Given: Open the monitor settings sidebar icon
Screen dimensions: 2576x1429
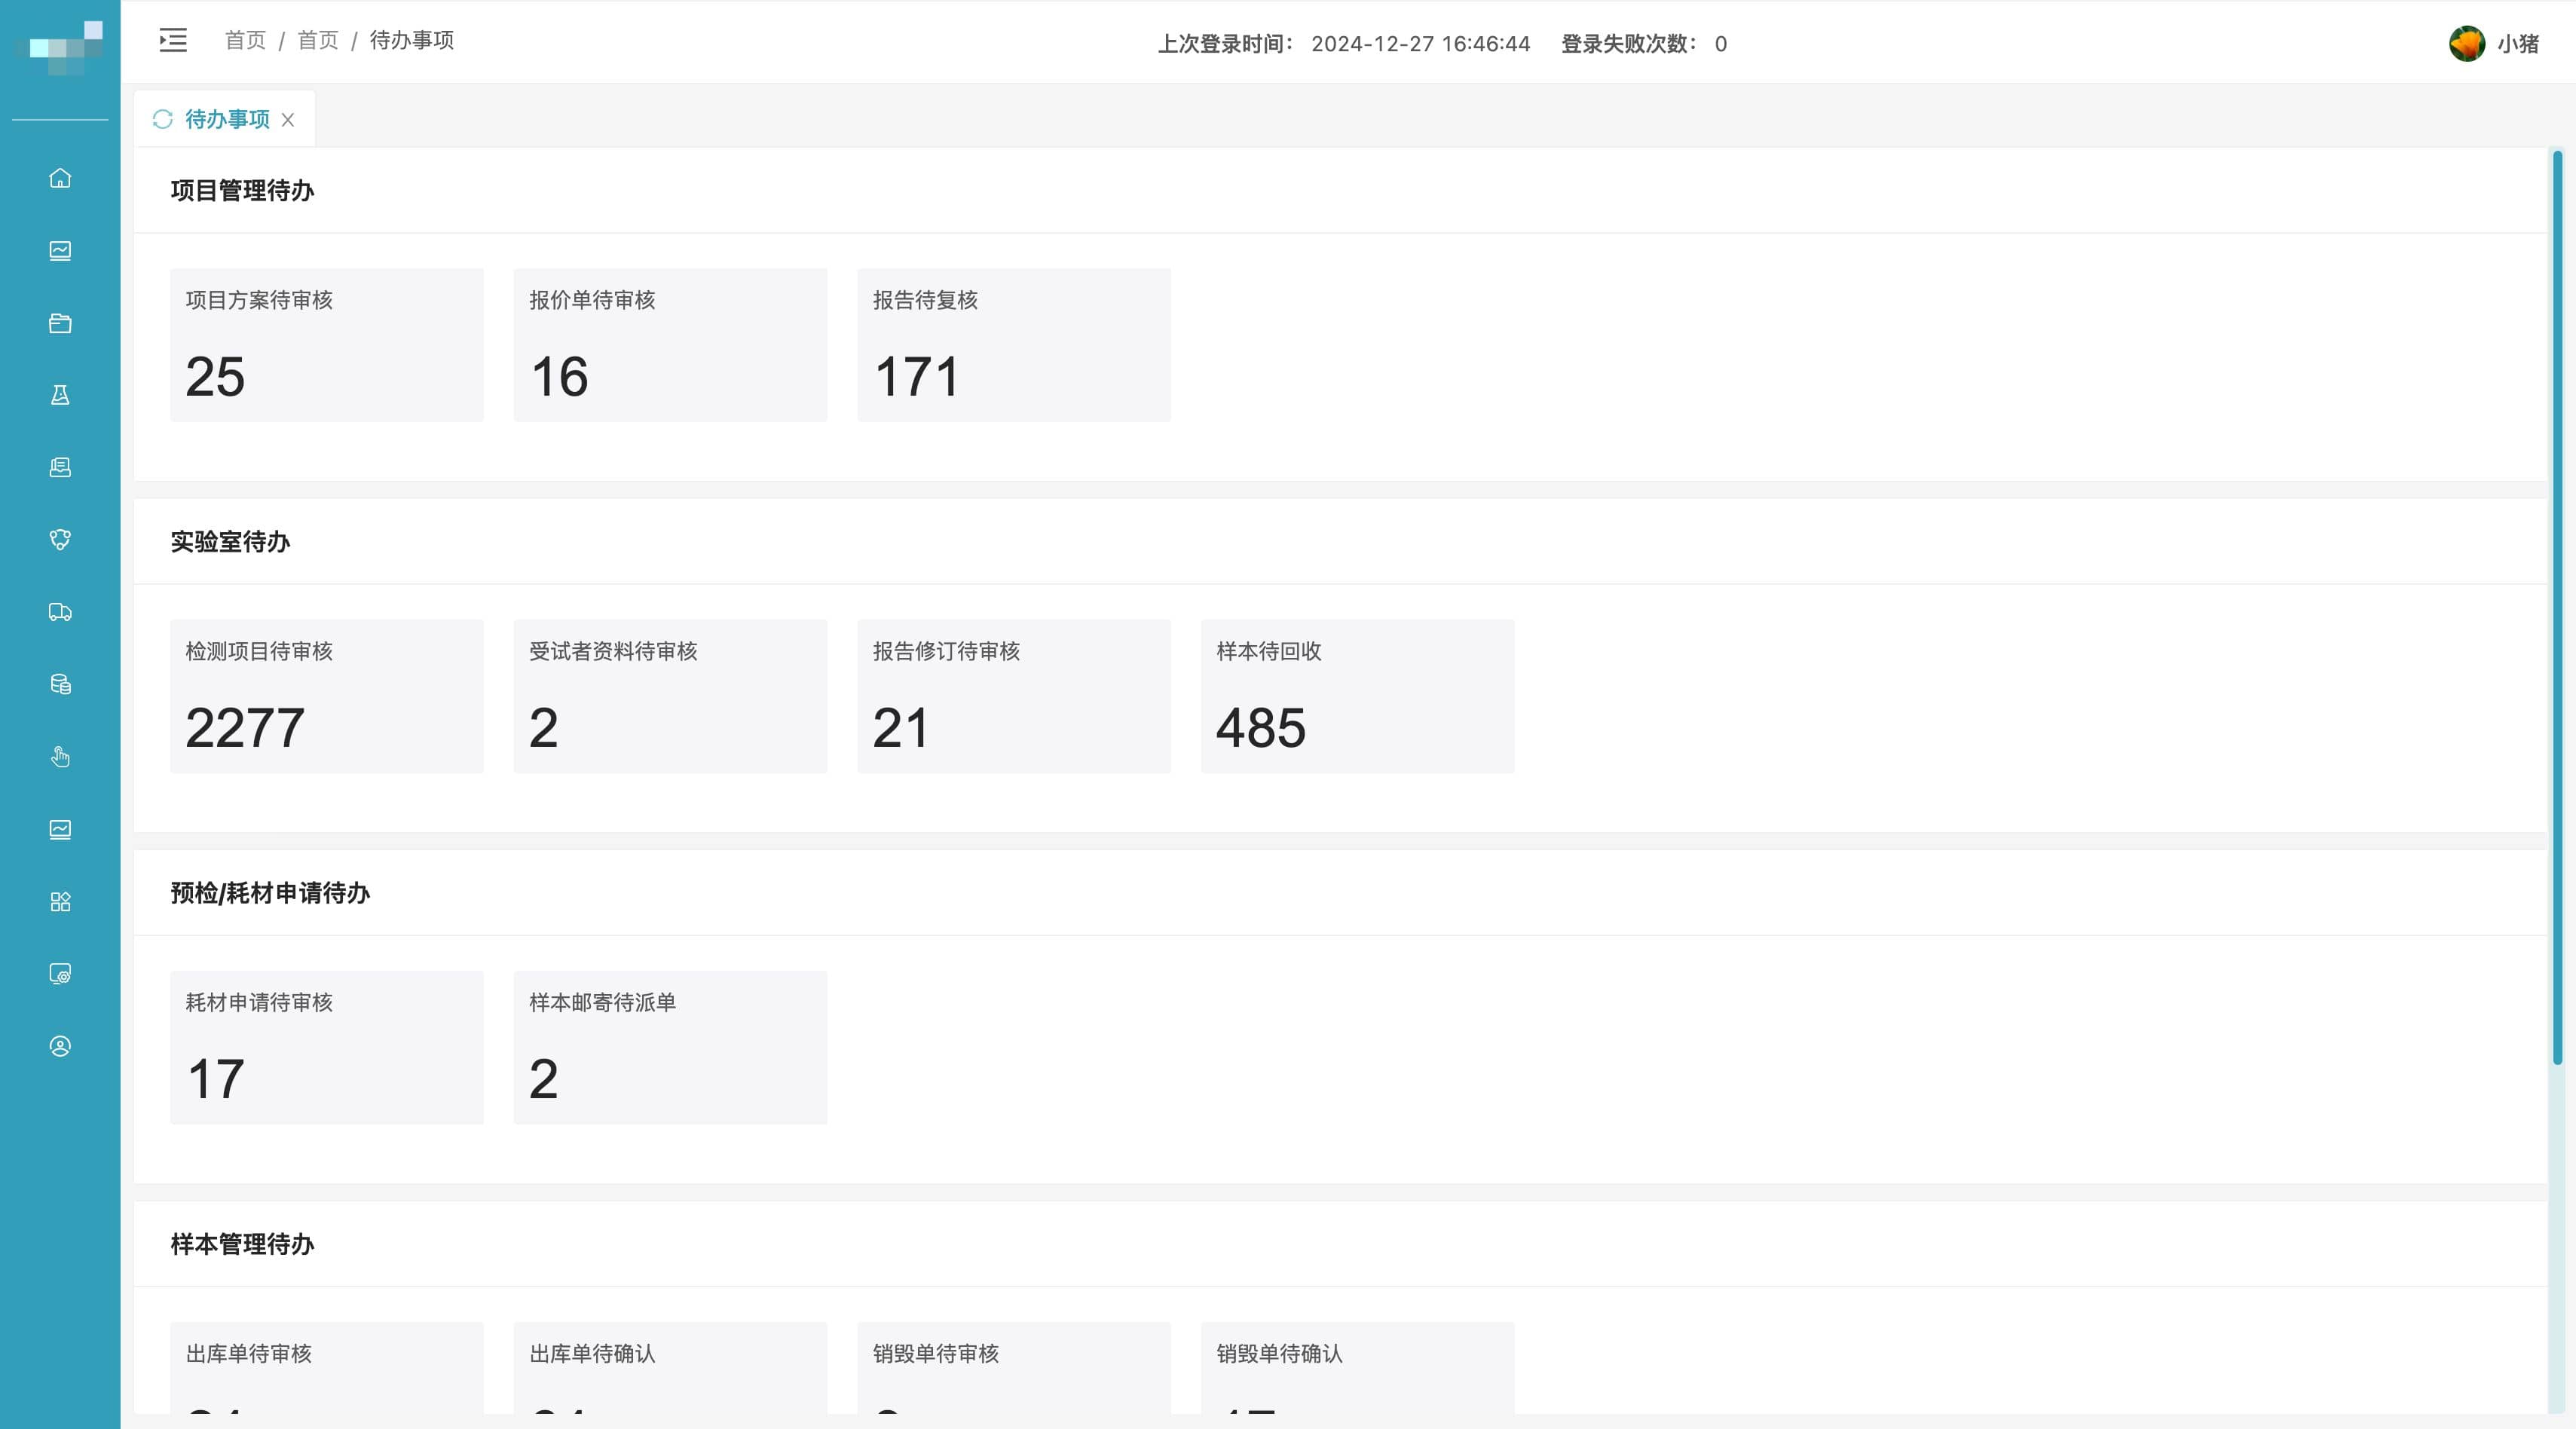Looking at the screenshot, I should pos(60,974).
